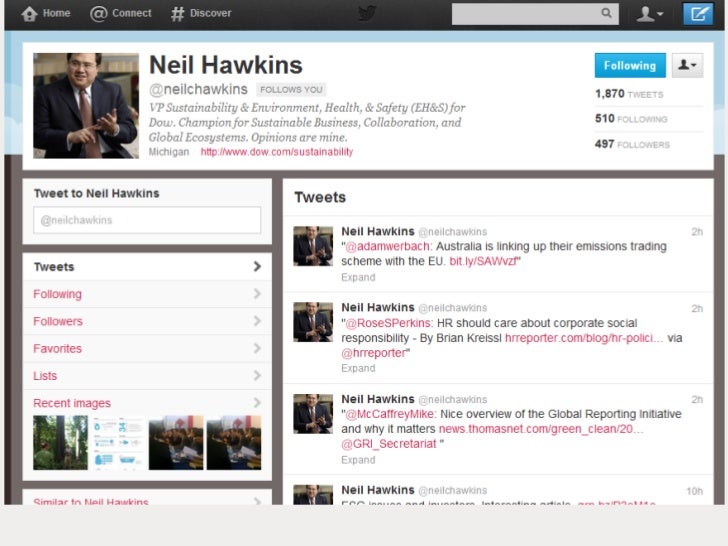Image resolution: width=728 pixels, height=546 pixels.
Task: Open 10h timestamp on last tweet
Action: [695, 491]
